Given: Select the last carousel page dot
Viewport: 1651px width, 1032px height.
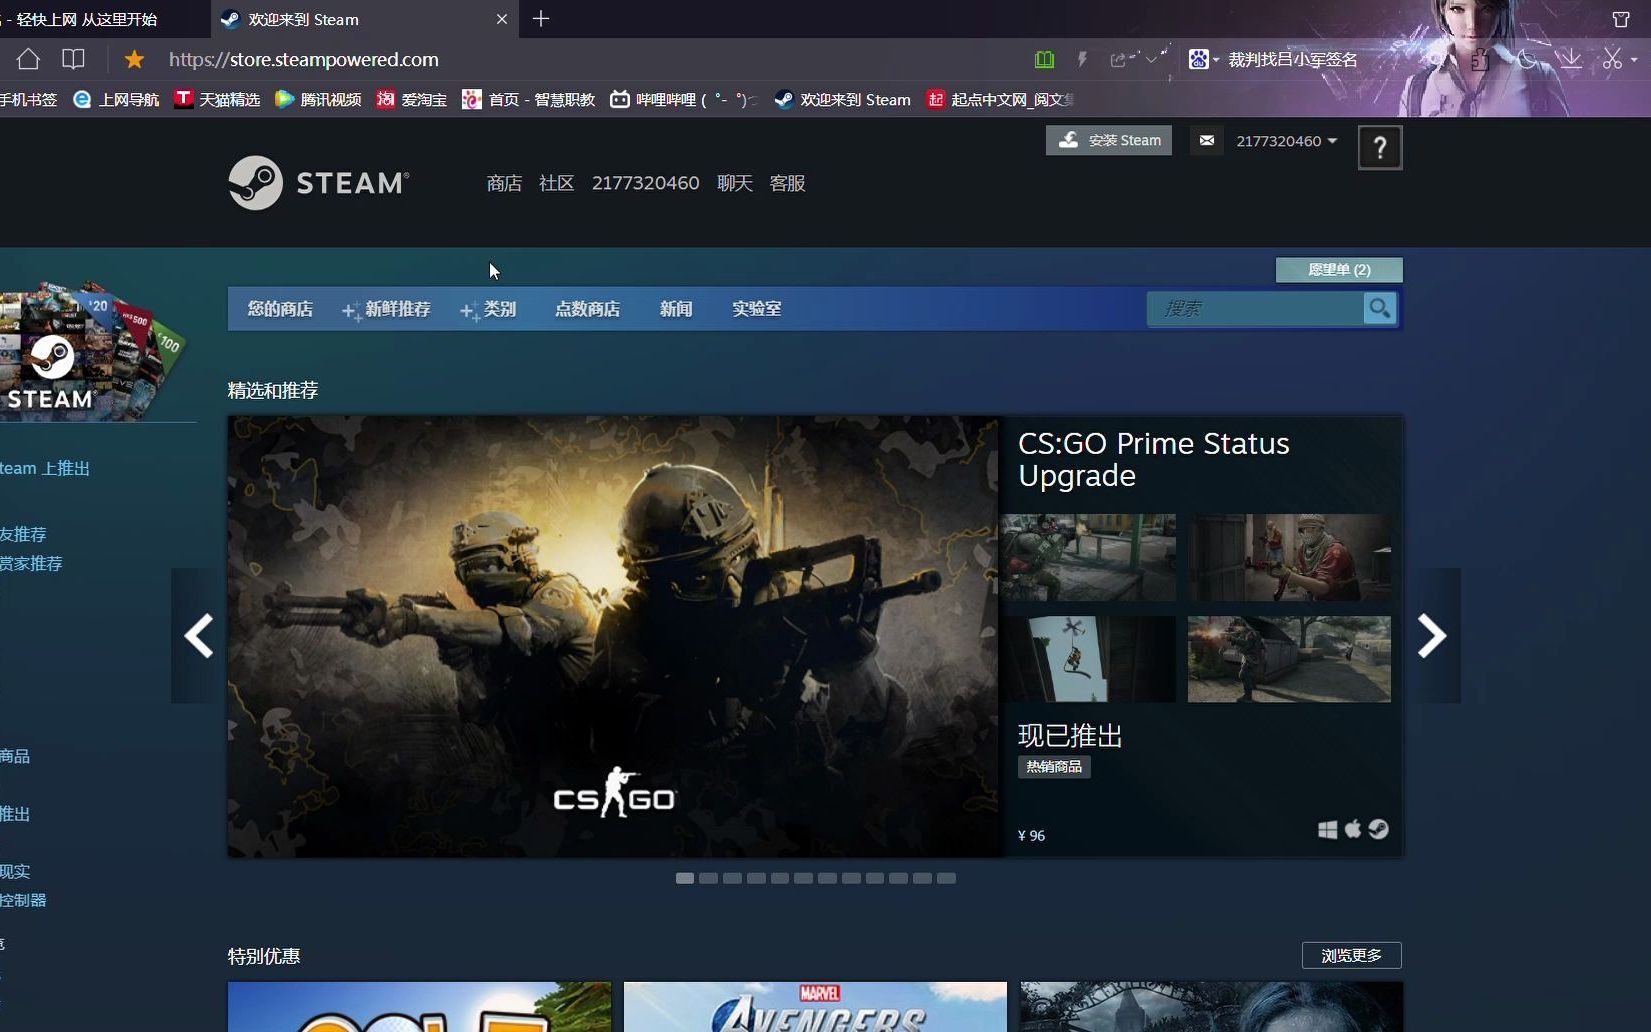Looking at the screenshot, I should click(946, 878).
